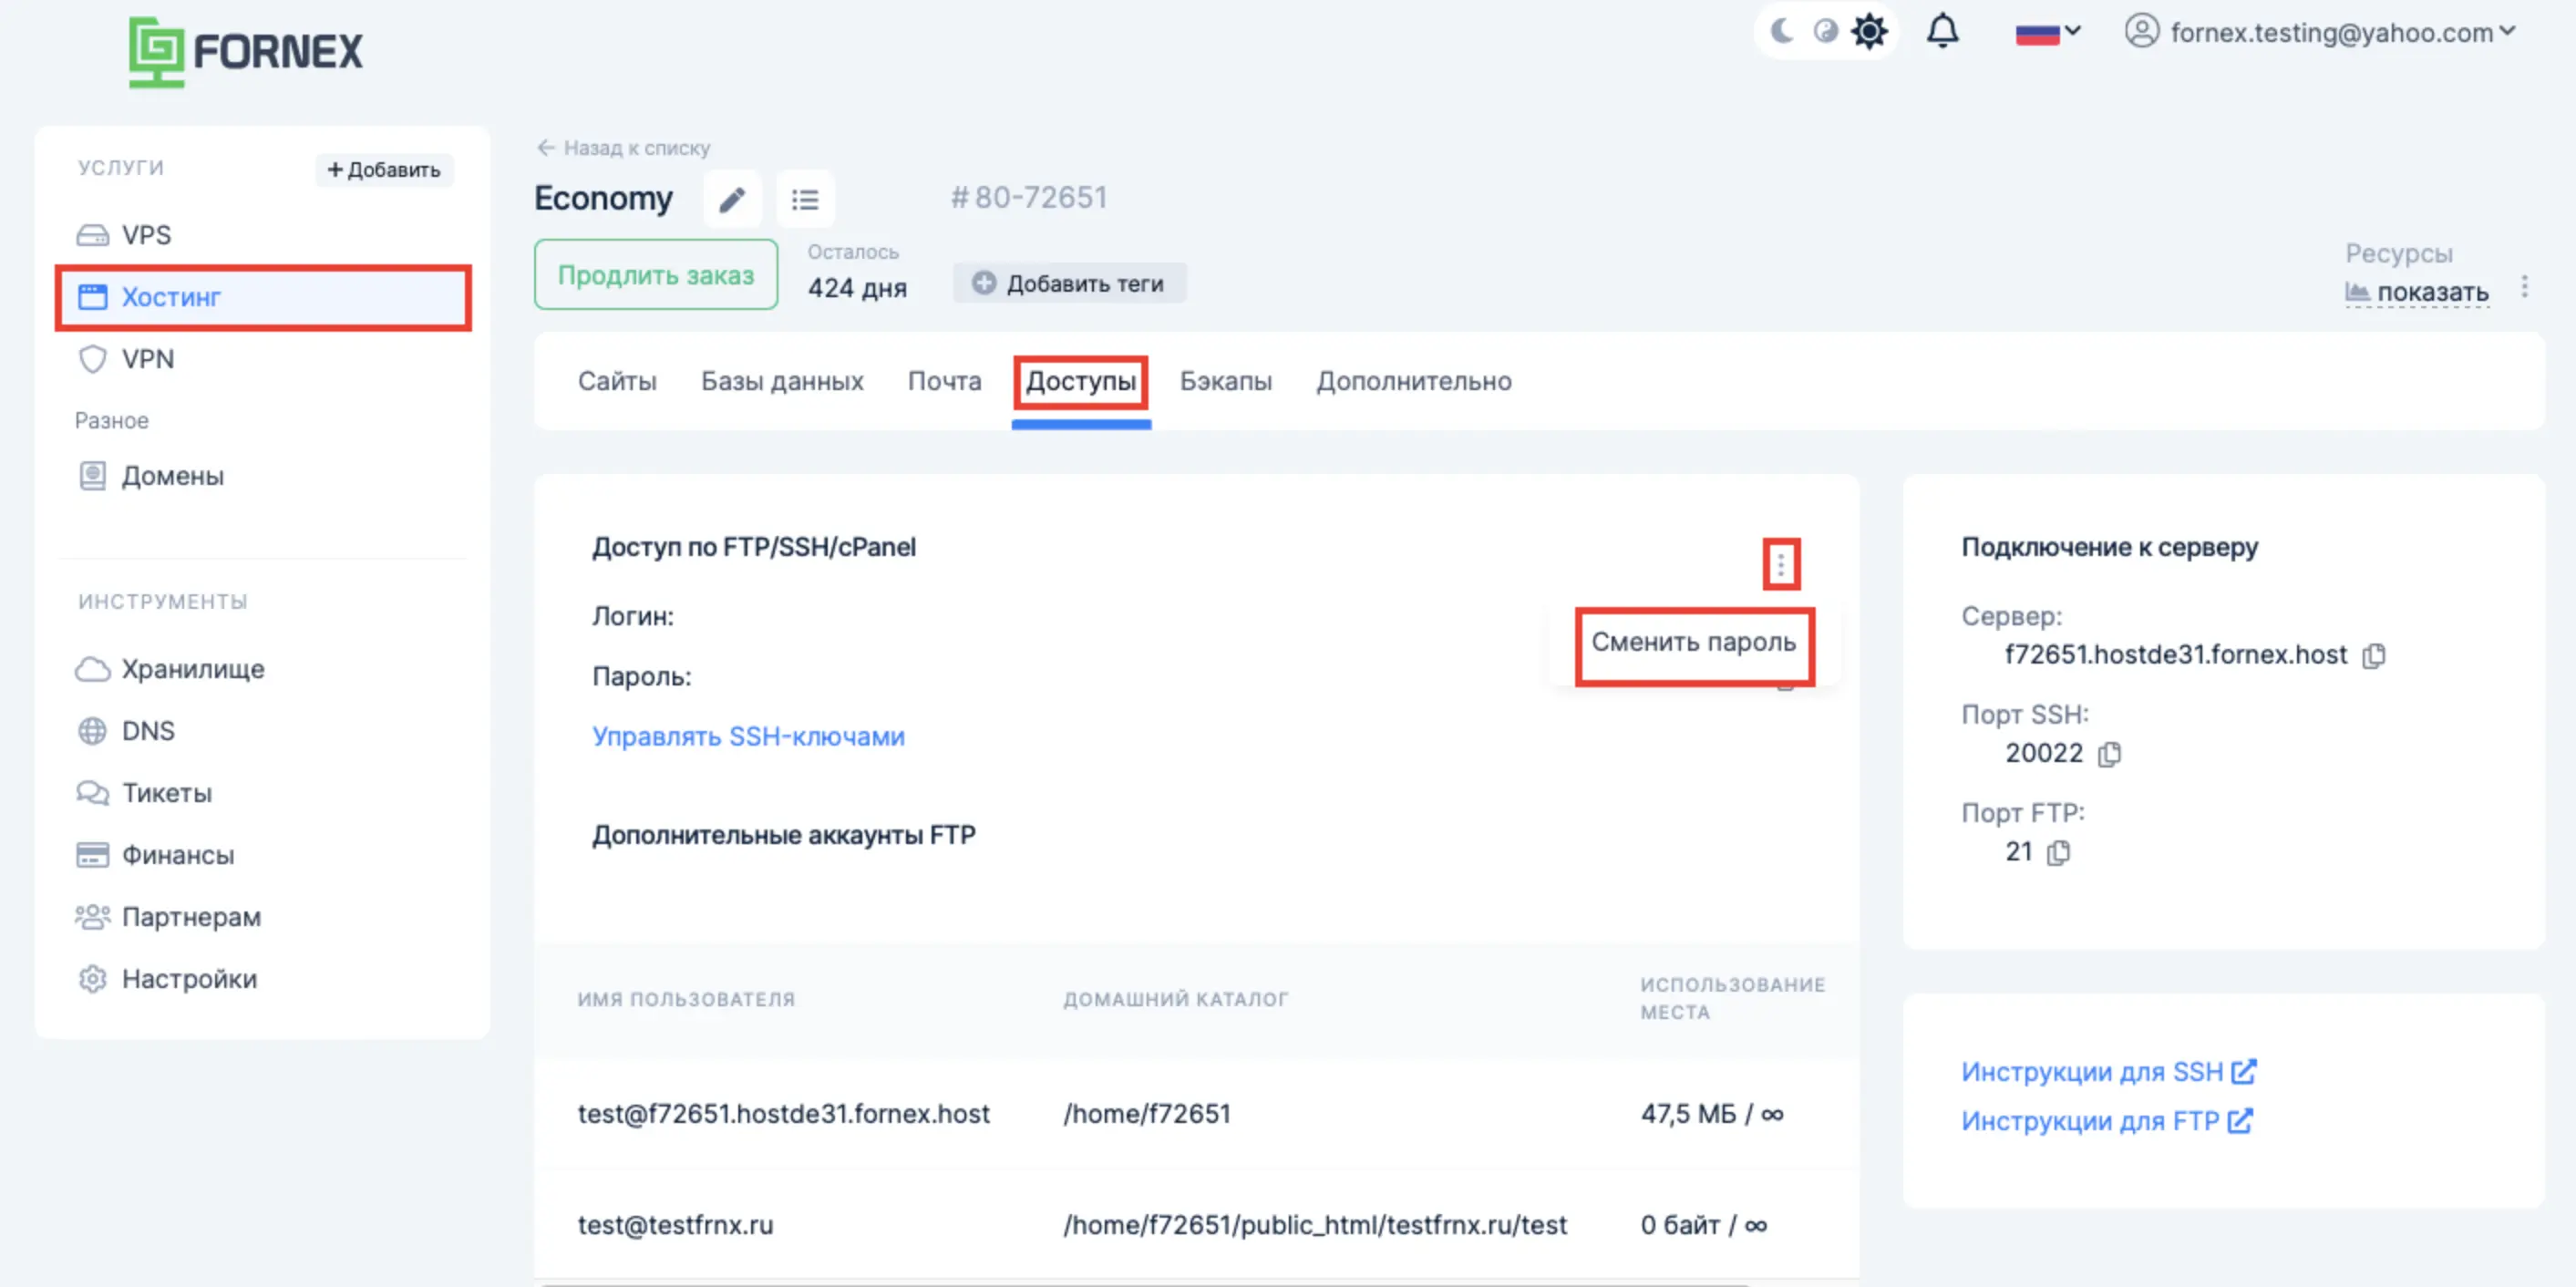
Task: Click the Домены certificate icon
Action: 93,476
